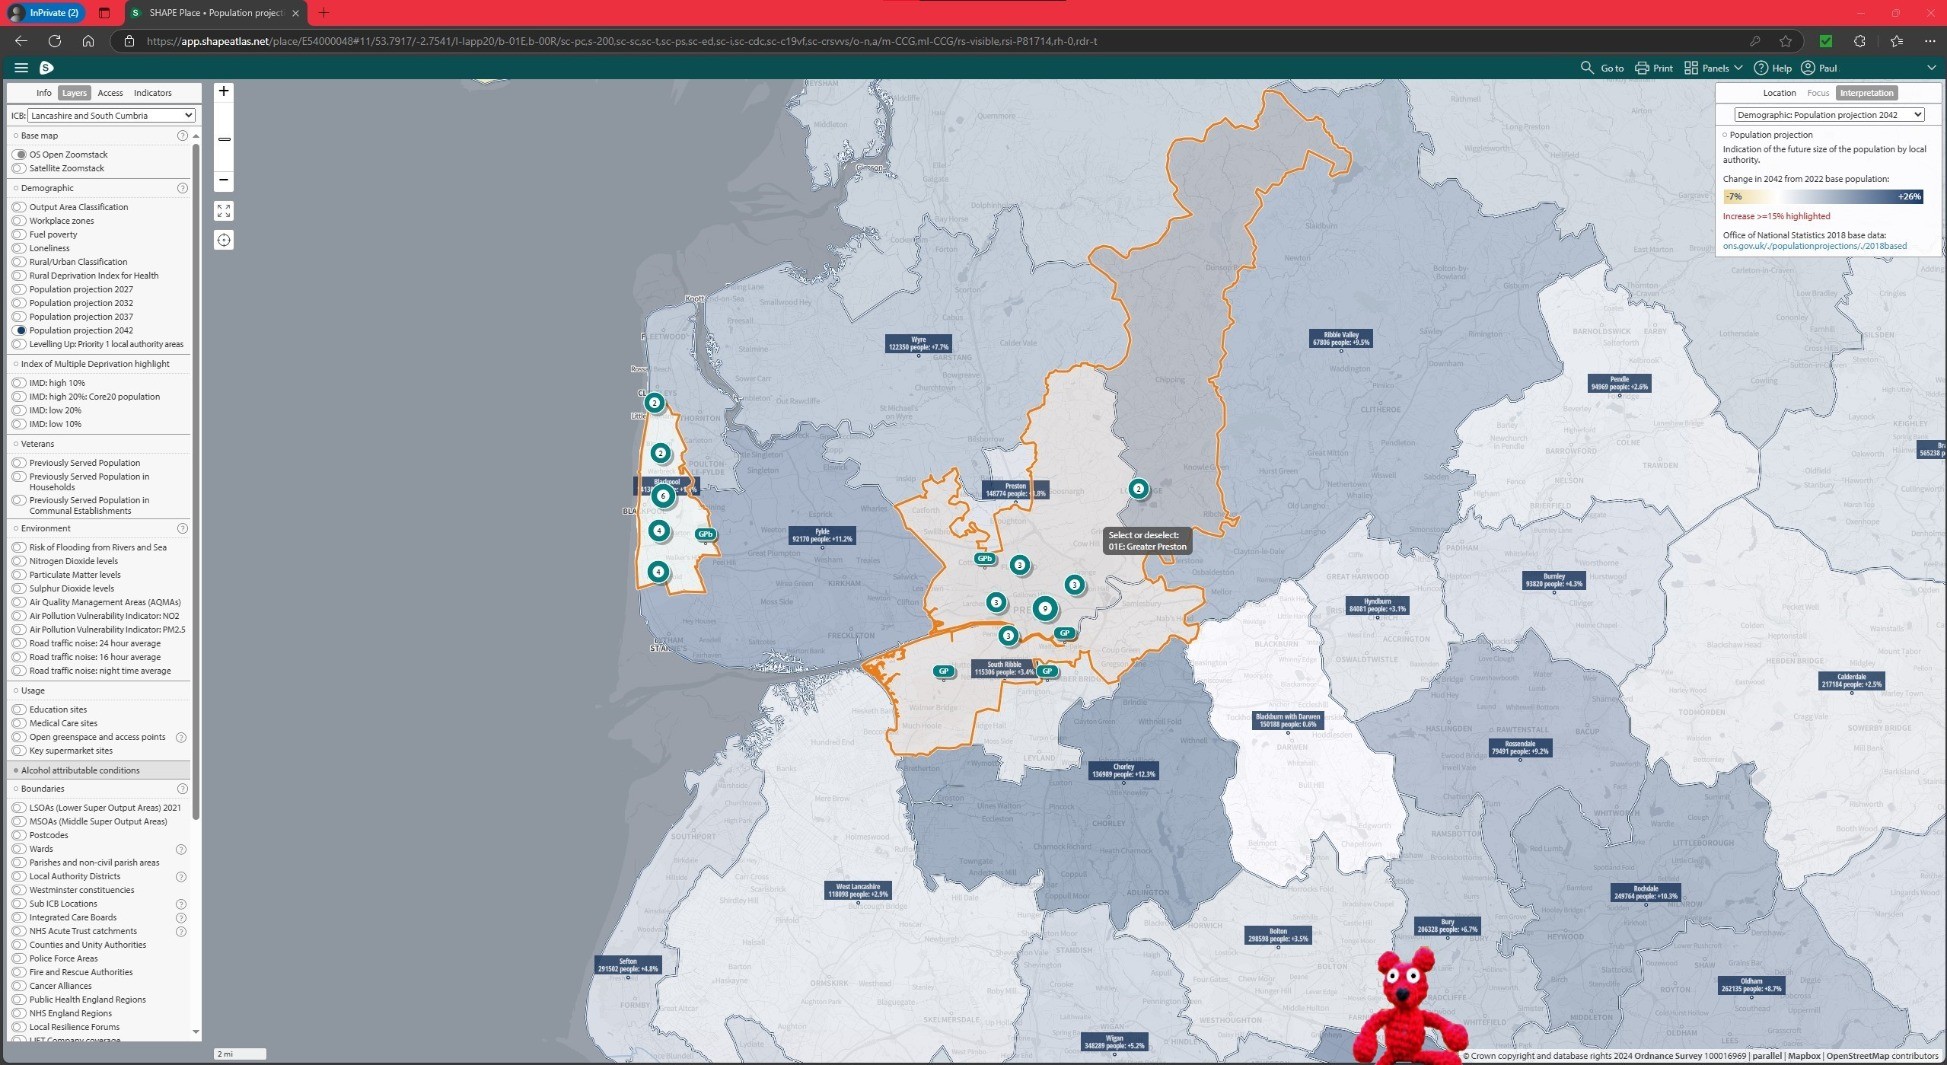Show help for the Boundaries section
Image resolution: width=1947 pixels, height=1065 pixels.
click(x=182, y=789)
